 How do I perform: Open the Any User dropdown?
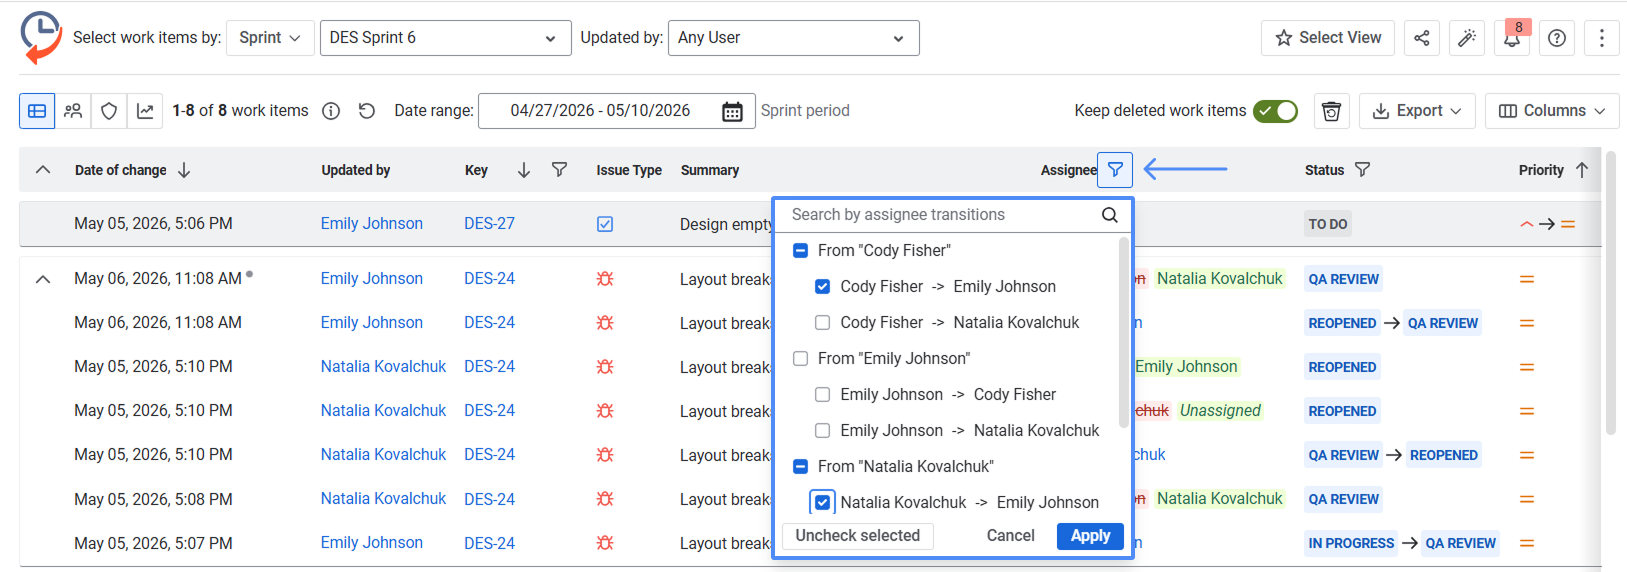pyautogui.click(x=793, y=38)
